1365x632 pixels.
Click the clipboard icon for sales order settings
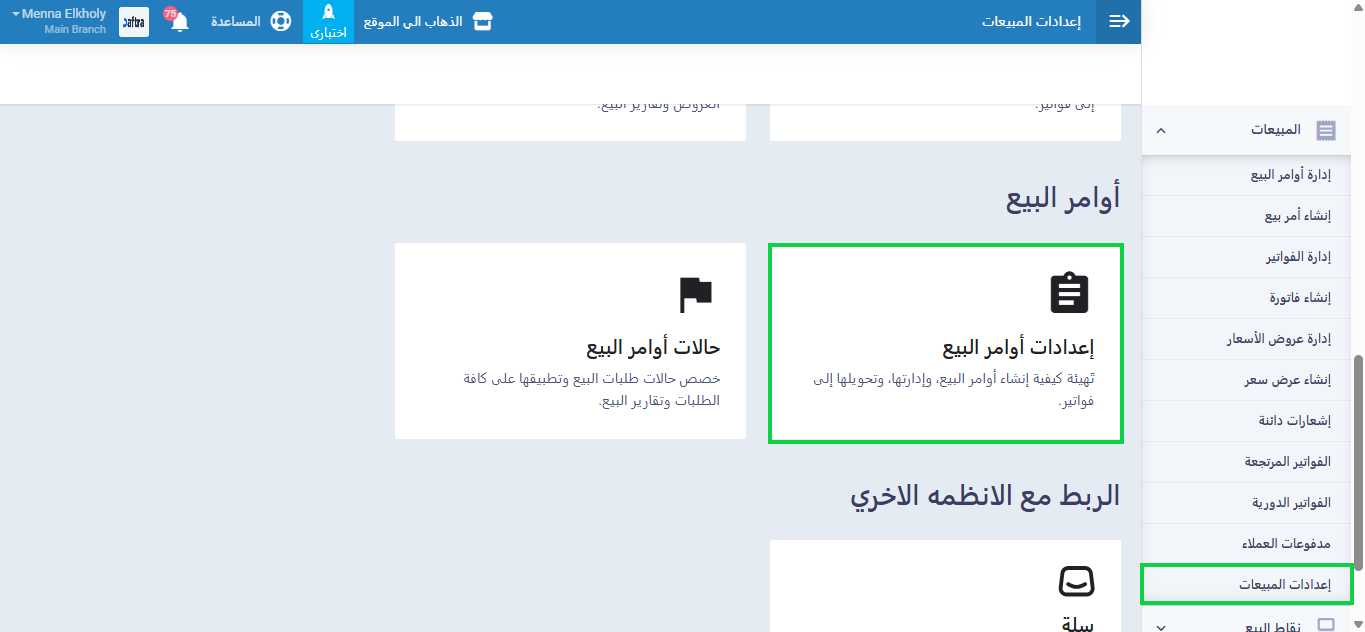coord(1069,293)
